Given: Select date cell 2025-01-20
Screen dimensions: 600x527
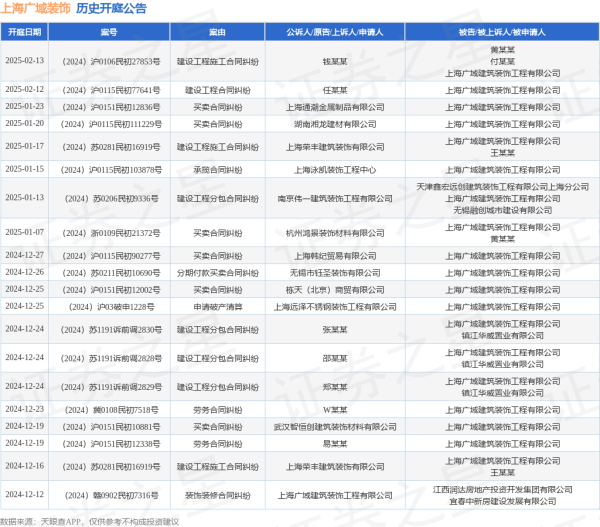Looking at the screenshot, I should (x=24, y=123).
